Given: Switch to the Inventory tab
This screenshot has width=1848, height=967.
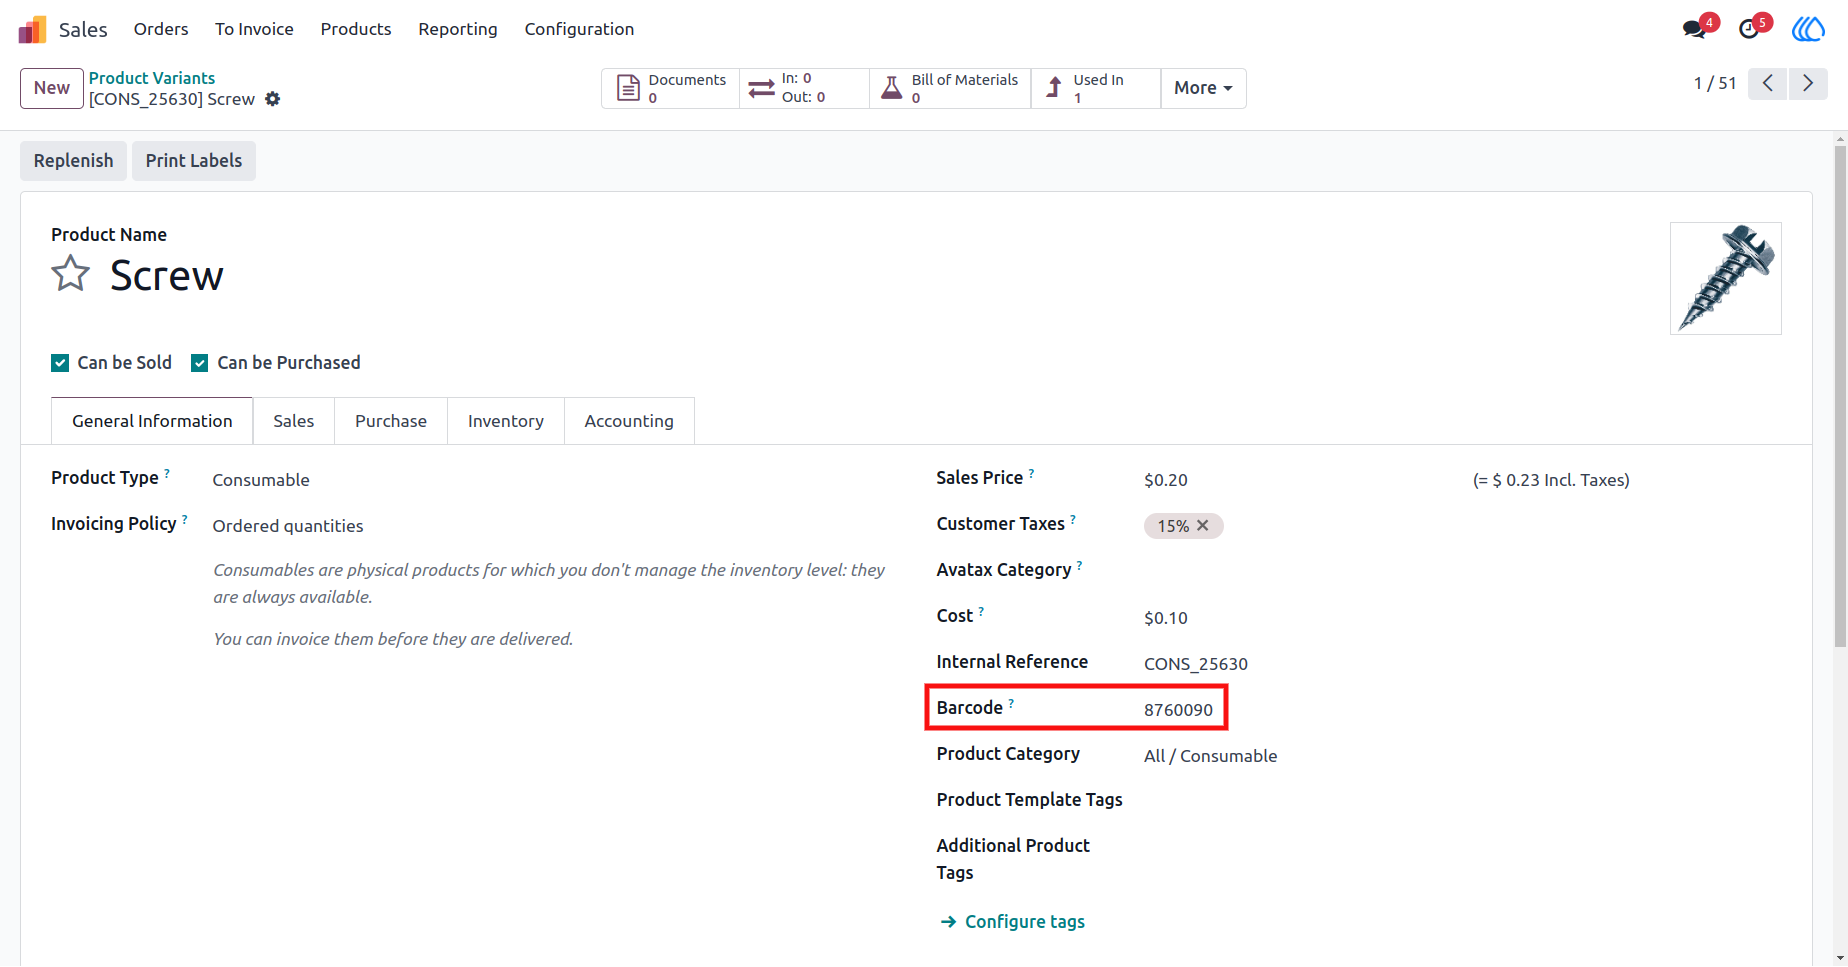Looking at the screenshot, I should (x=506, y=421).
